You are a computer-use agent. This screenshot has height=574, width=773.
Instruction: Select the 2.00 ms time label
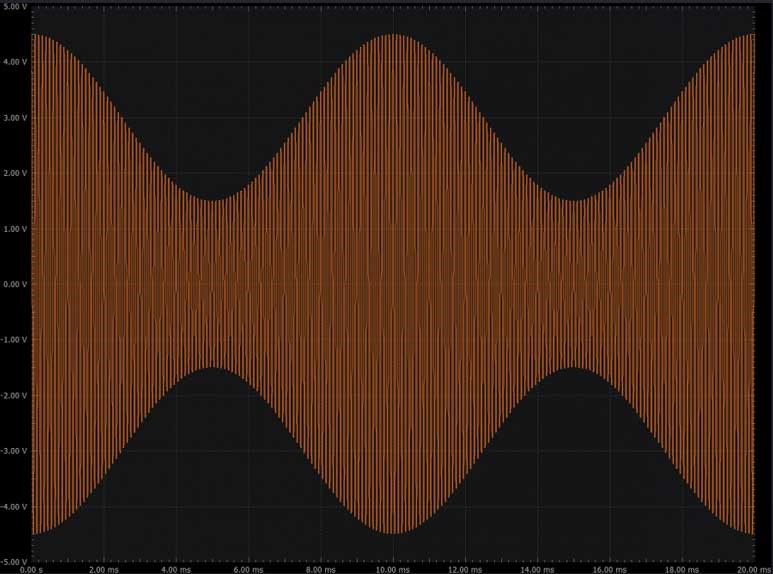point(104,568)
